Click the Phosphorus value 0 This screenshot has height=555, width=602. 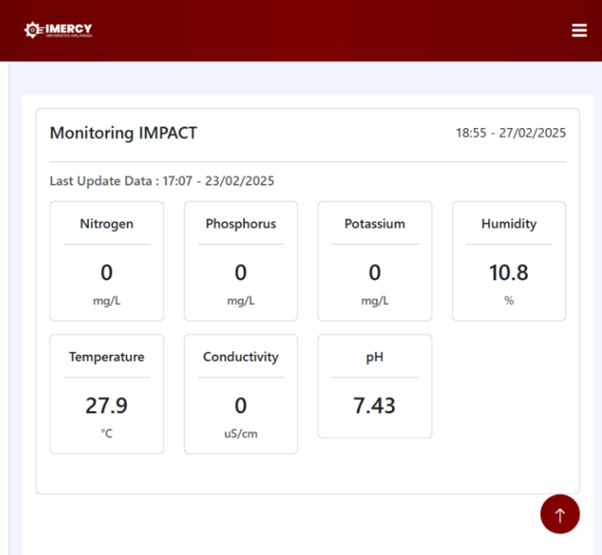pyautogui.click(x=241, y=273)
